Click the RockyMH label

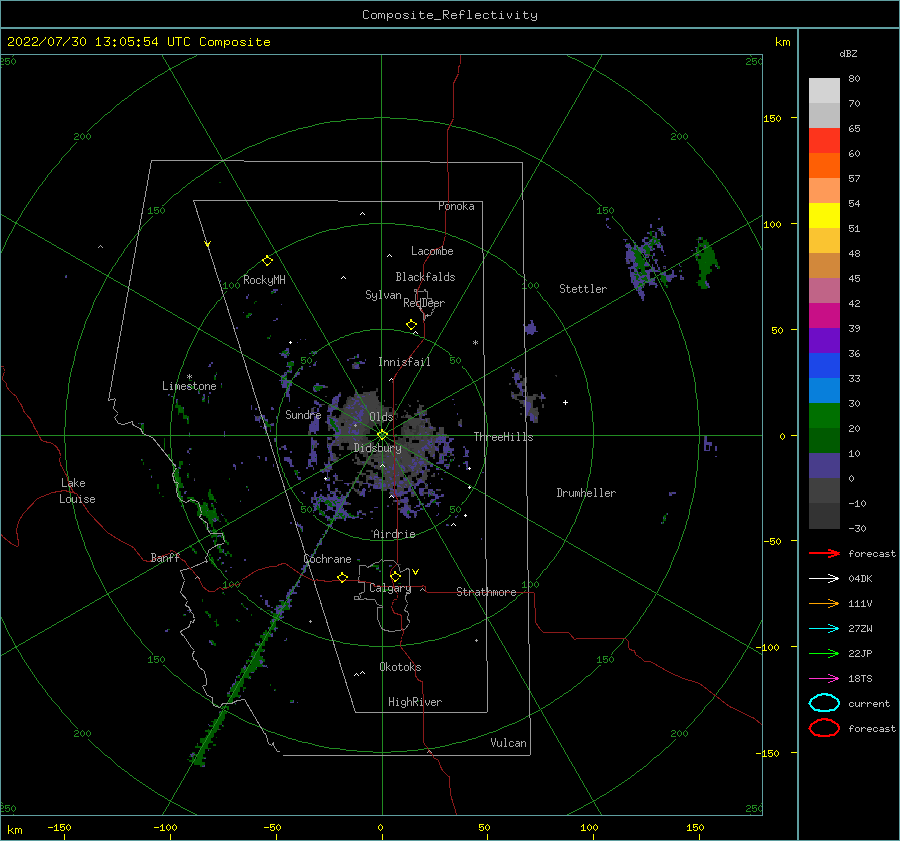point(264,280)
